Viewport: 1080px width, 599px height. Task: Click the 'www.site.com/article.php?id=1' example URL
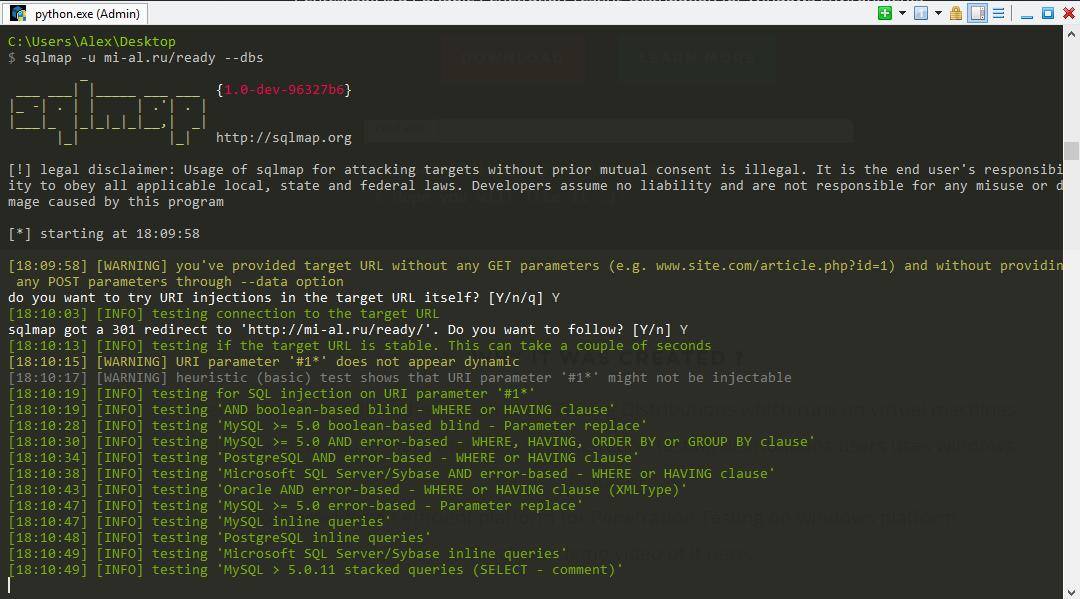click(x=771, y=266)
